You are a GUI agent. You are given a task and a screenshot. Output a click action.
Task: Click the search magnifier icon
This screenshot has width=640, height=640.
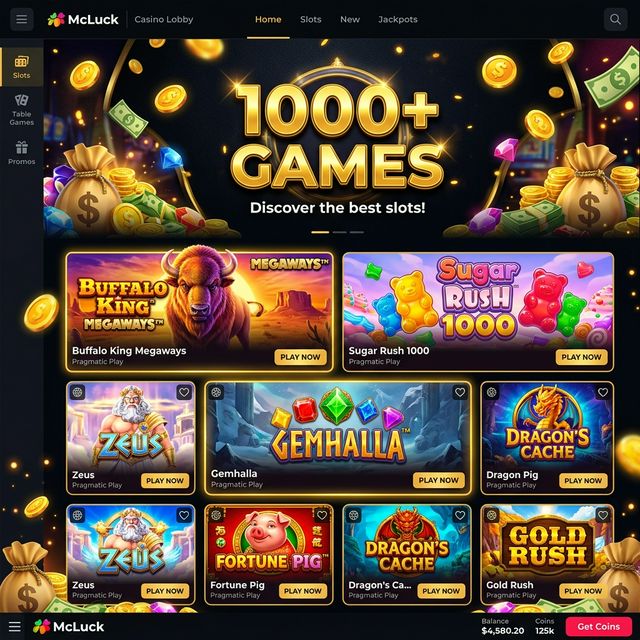[x=615, y=19]
